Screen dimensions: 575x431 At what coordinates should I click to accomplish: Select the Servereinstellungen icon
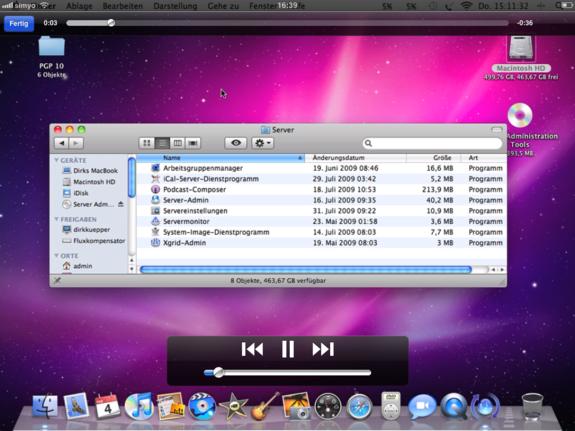(155, 211)
